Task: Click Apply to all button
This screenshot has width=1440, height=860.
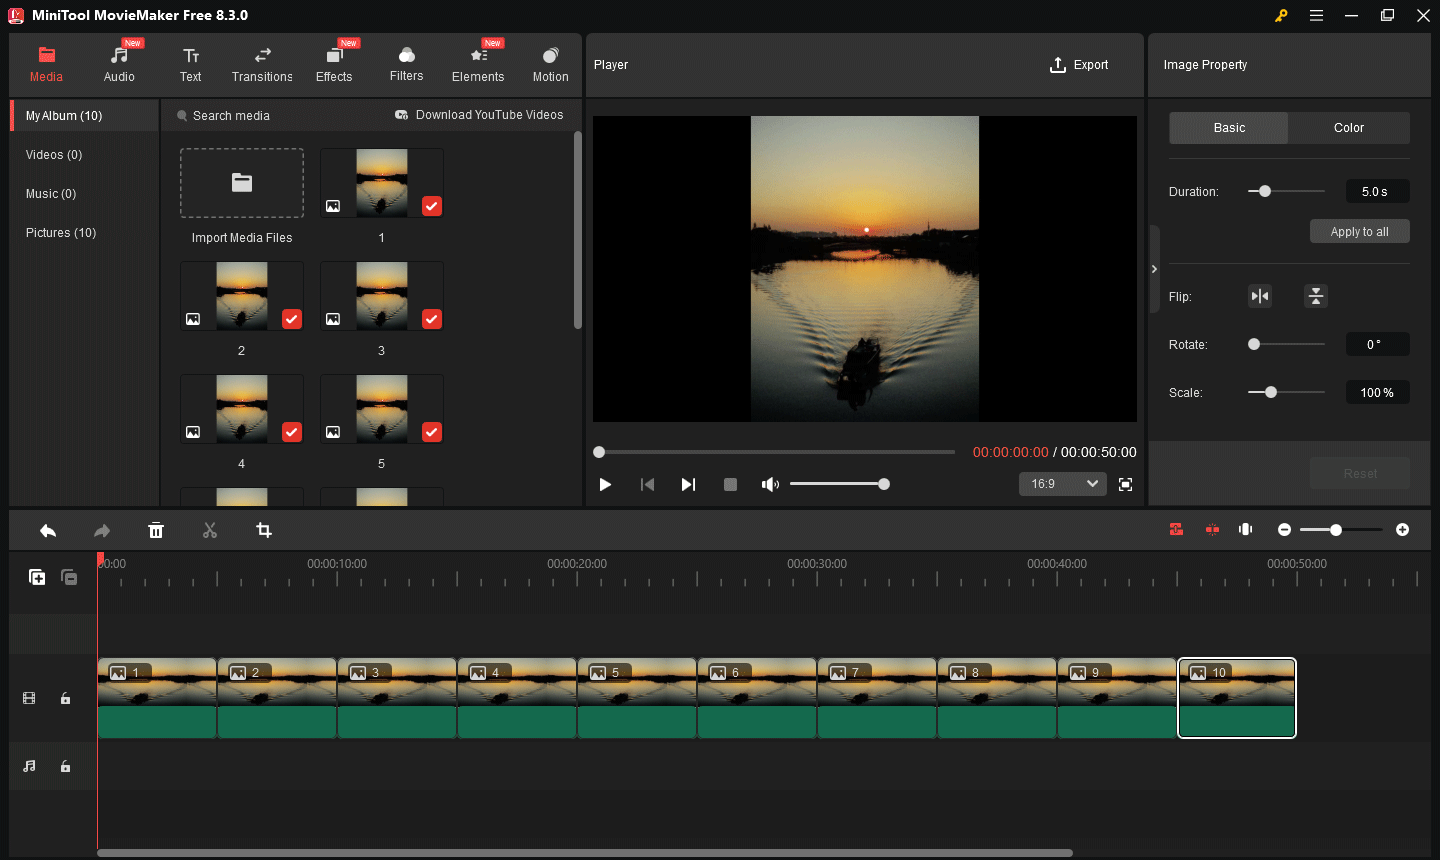Action: tap(1360, 231)
